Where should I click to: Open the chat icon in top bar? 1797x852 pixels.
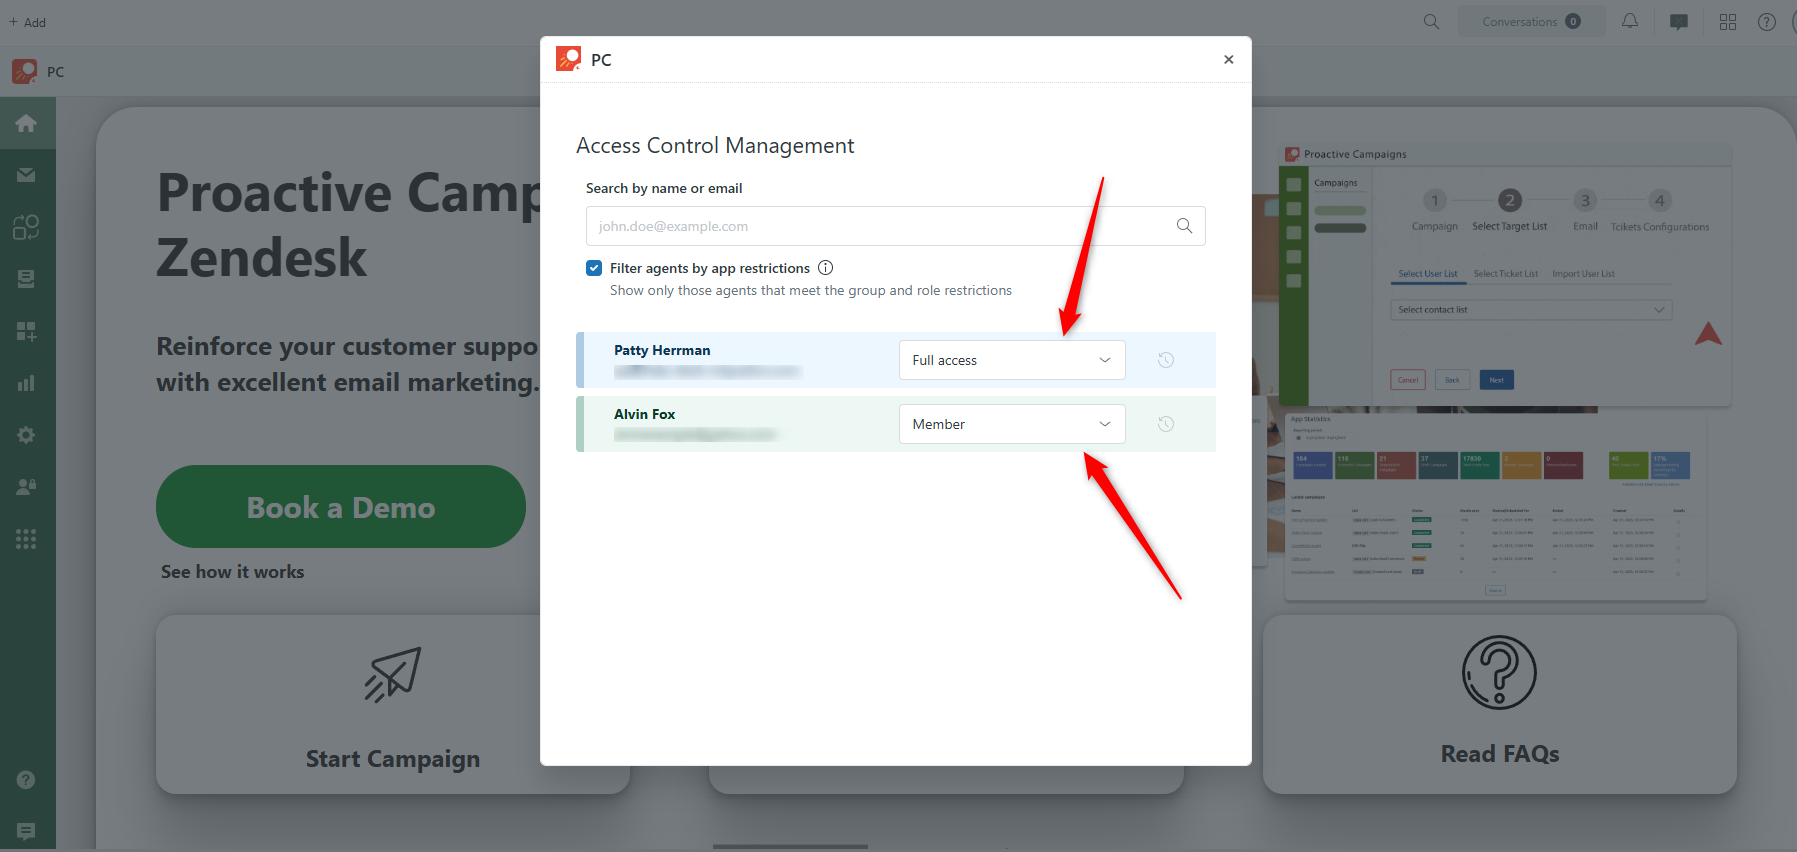(1679, 22)
